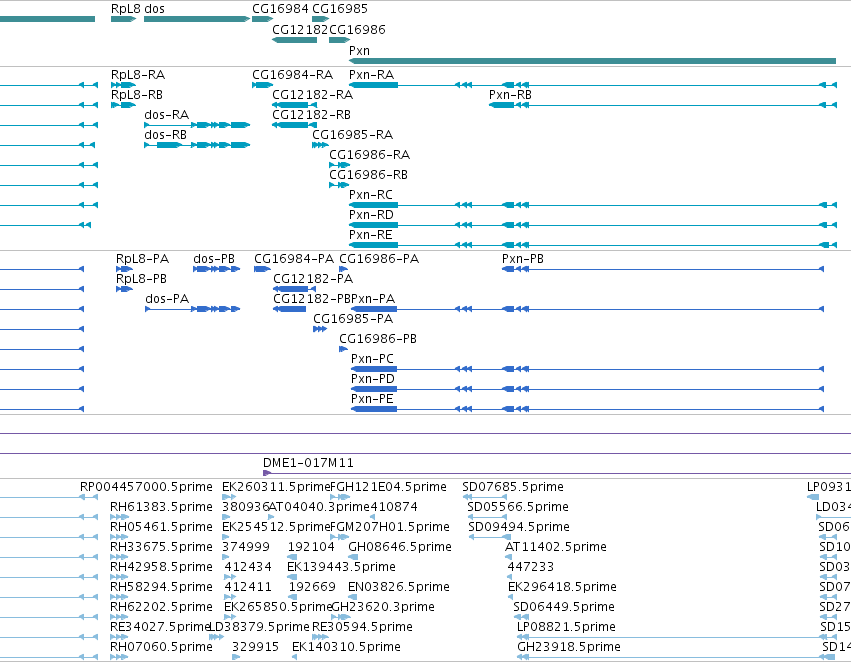Click the RH42958.5prime EST label
This screenshot has width=851, height=662.
point(161,567)
